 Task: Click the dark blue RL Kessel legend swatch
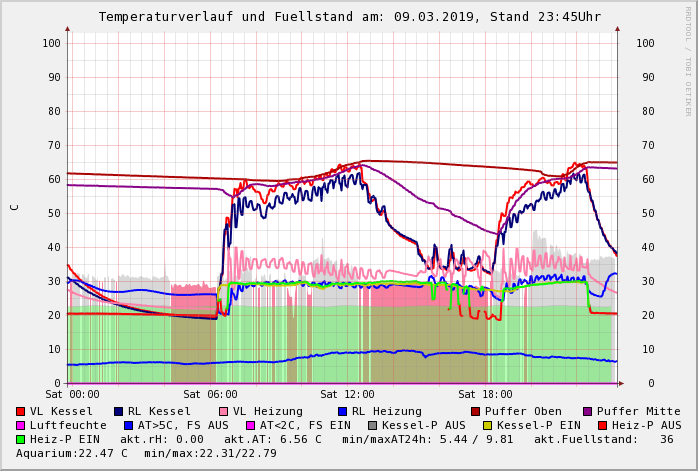point(119,411)
